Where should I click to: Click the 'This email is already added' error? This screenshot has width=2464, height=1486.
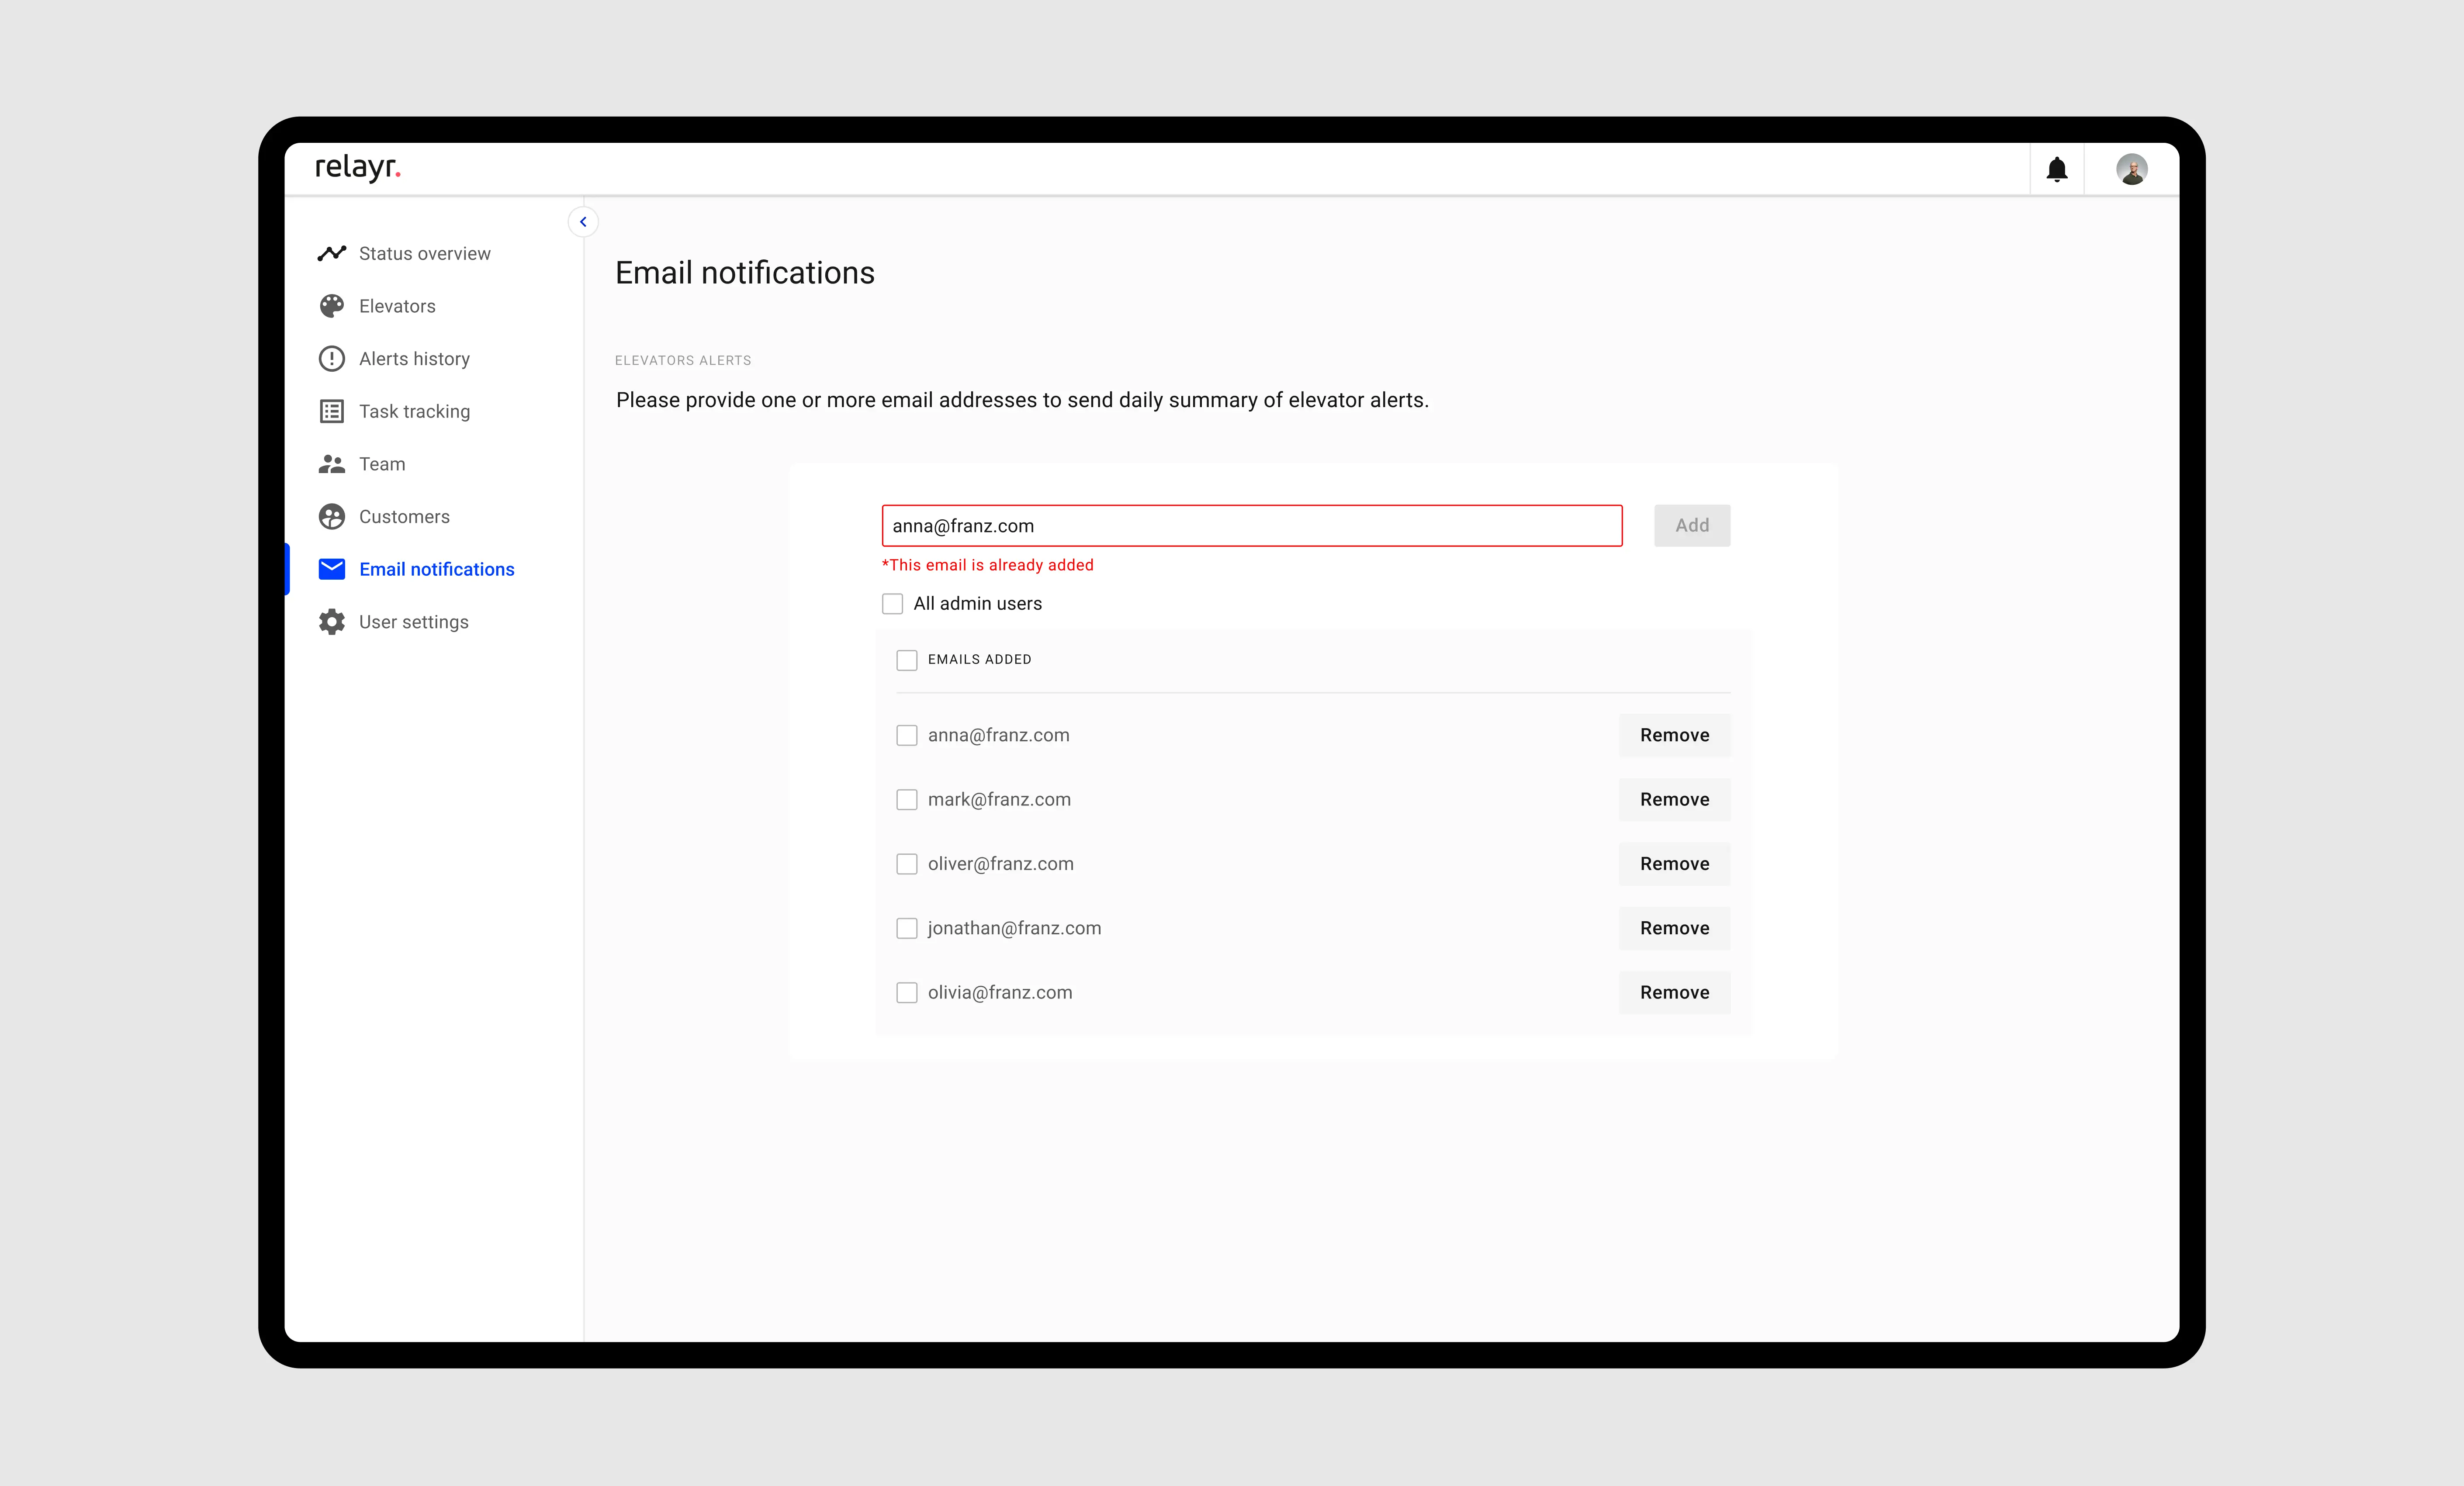click(987, 565)
